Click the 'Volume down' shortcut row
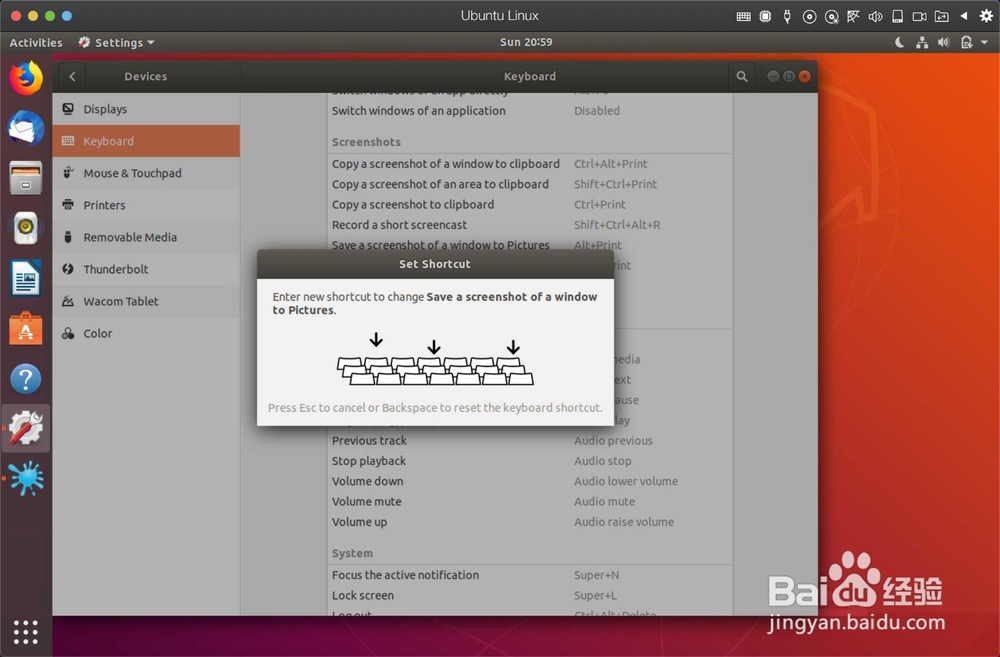The height and width of the screenshot is (657, 1000). tap(530, 482)
